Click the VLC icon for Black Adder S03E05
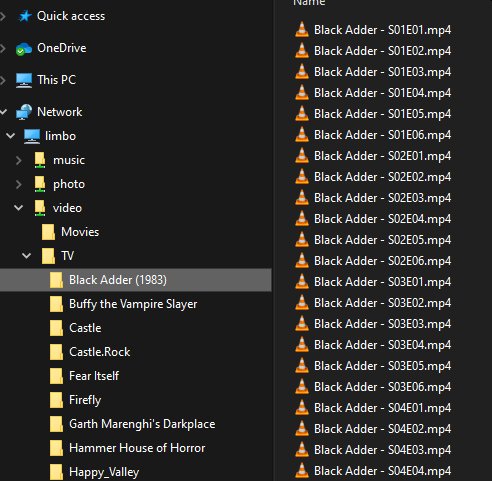The image size is (492, 481). (302, 365)
